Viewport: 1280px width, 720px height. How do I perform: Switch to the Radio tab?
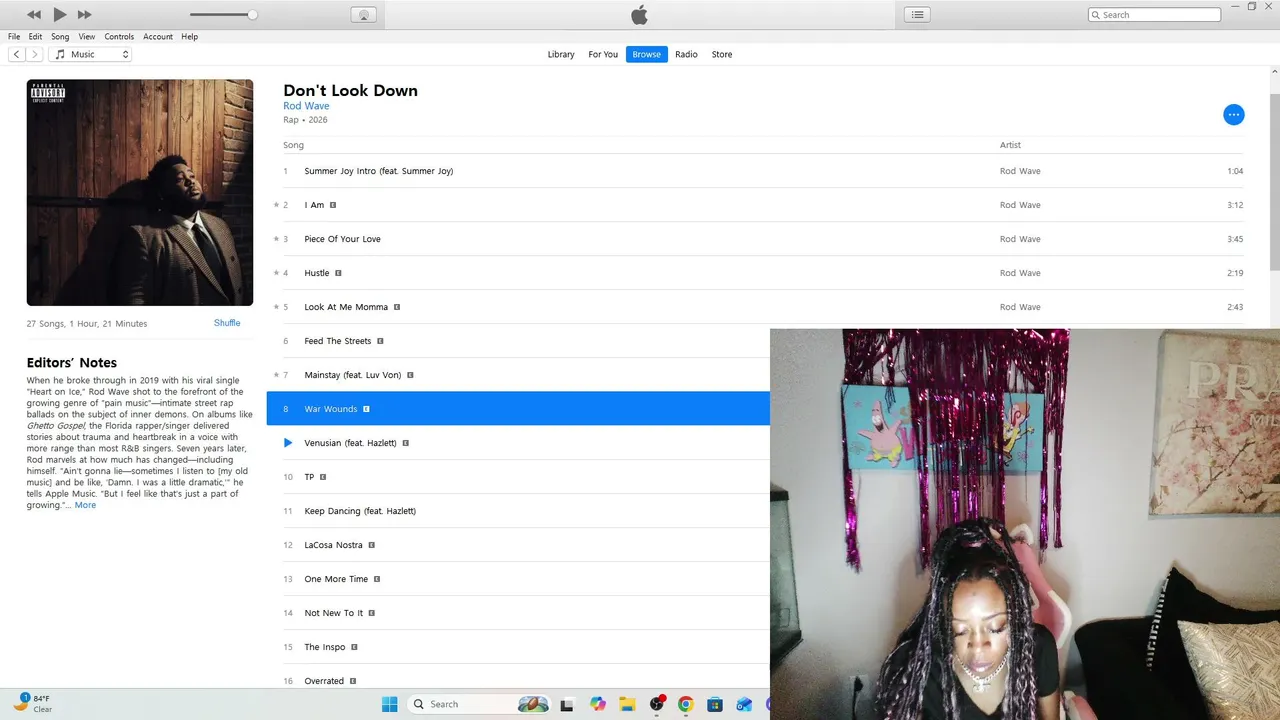pos(686,54)
